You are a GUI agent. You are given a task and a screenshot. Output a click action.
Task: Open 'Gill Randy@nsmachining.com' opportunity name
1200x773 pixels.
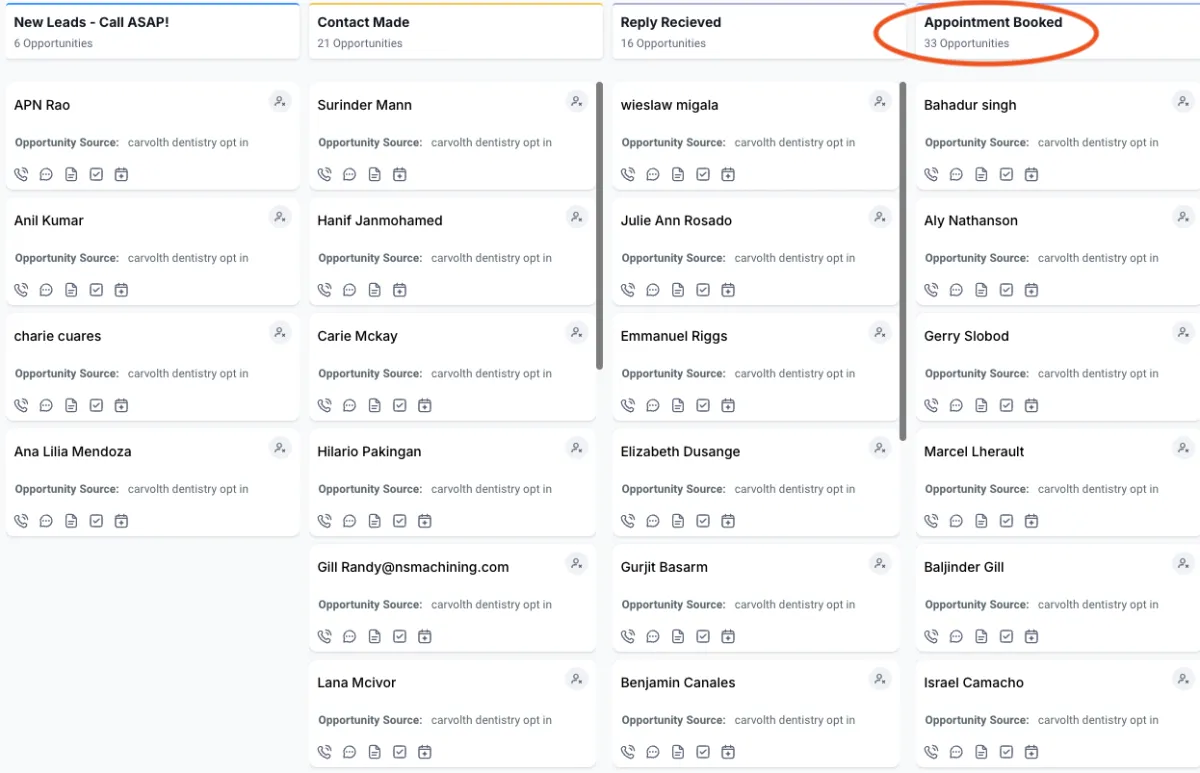pyautogui.click(x=414, y=567)
